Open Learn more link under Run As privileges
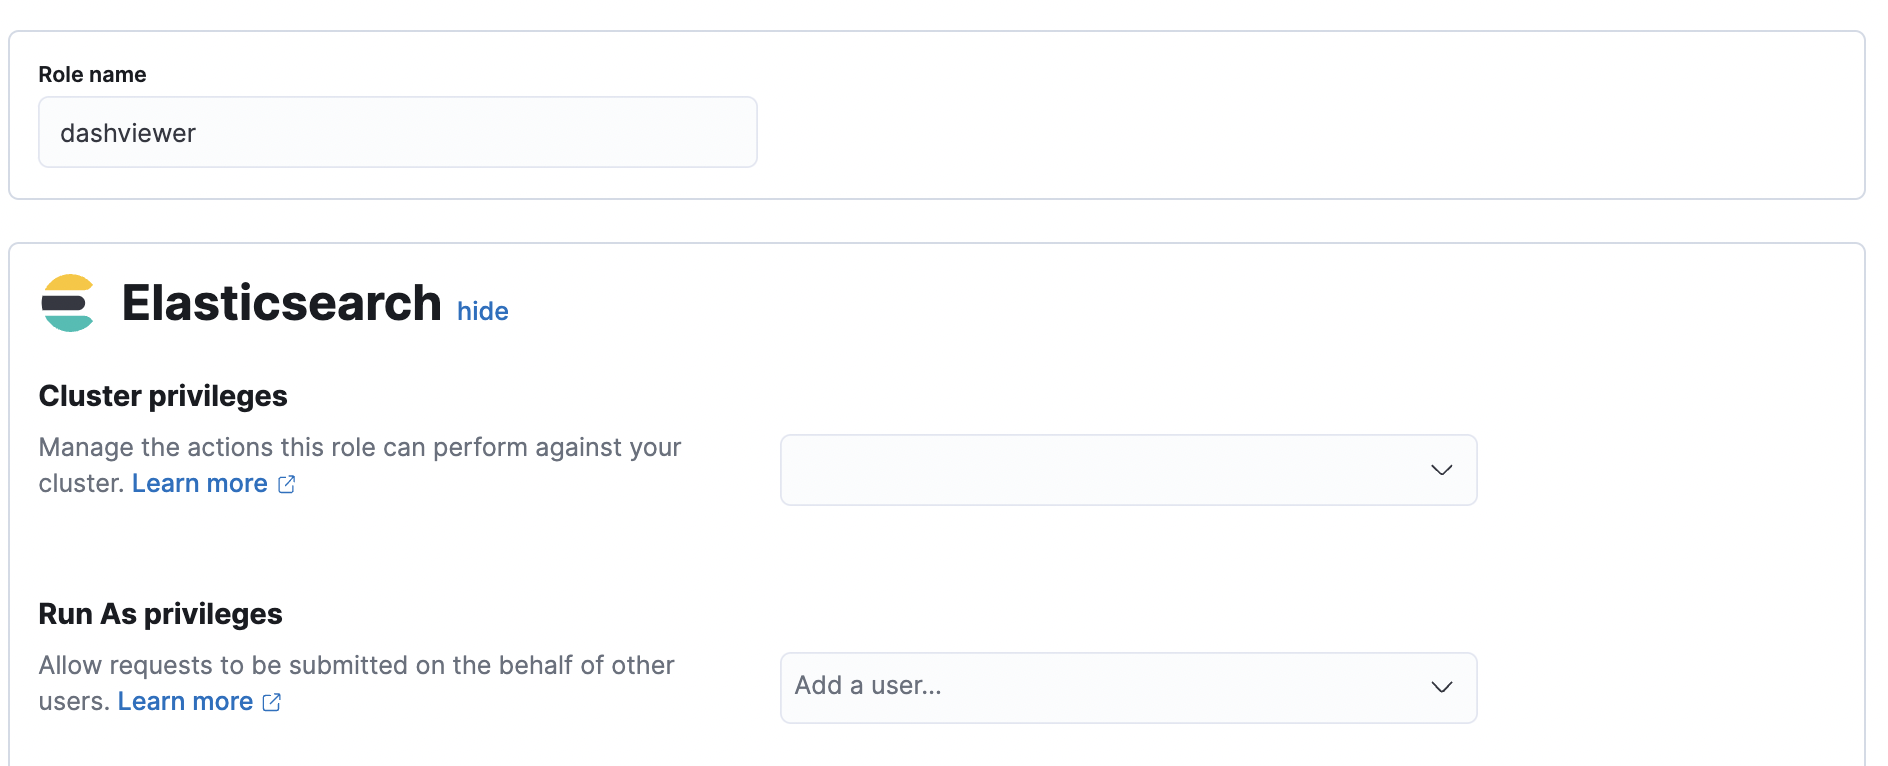Screen dimensions: 1888x766 (x=185, y=701)
